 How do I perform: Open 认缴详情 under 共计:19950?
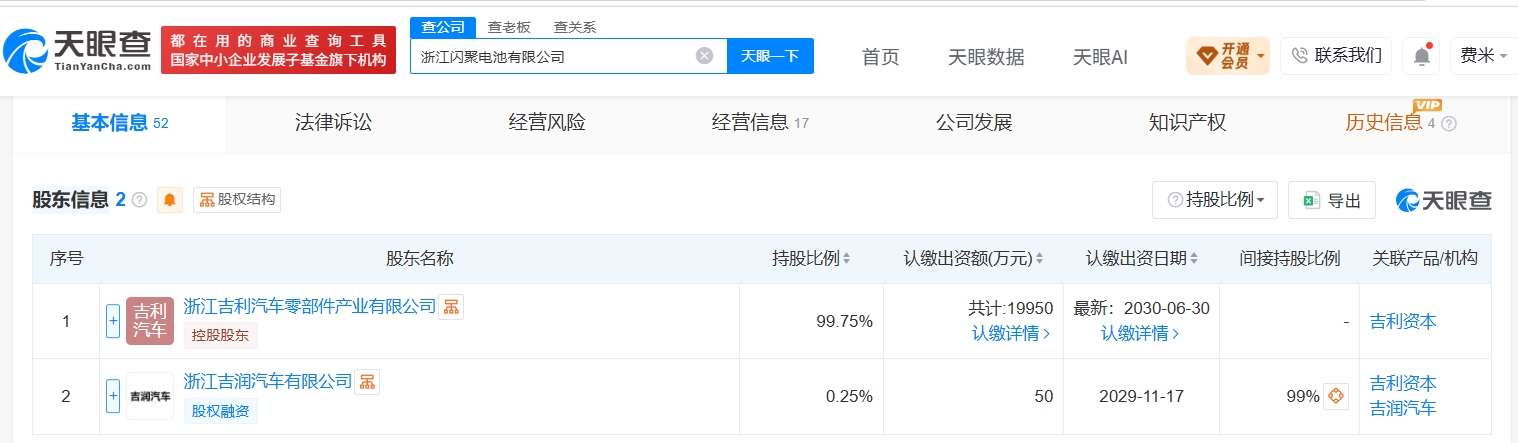(x=1011, y=334)
